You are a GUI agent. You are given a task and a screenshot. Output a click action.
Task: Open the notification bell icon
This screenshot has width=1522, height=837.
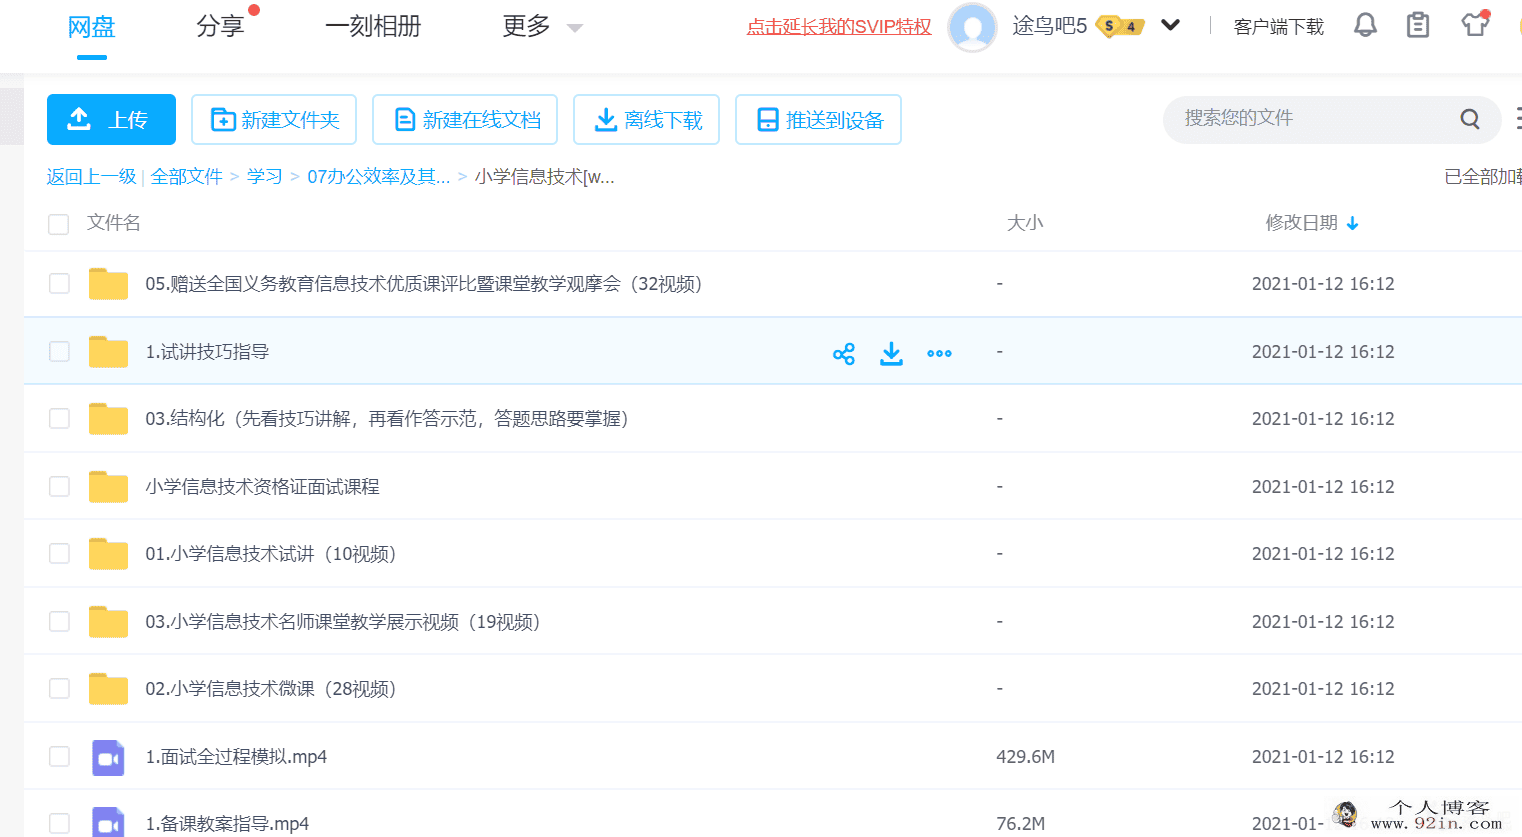click(x=1365, y=26)
